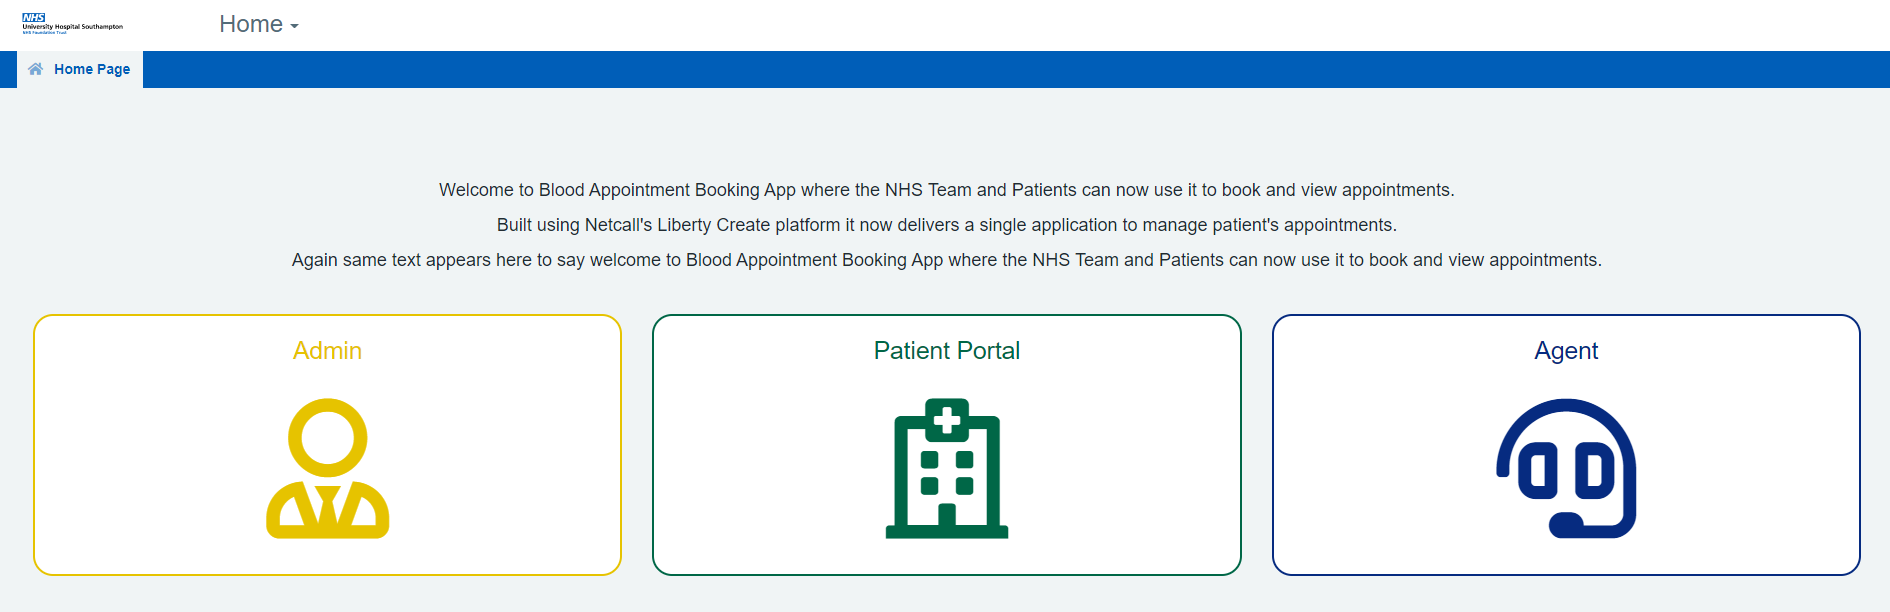
Task: Click the green hospital building icon
Action: pos(946,468)
